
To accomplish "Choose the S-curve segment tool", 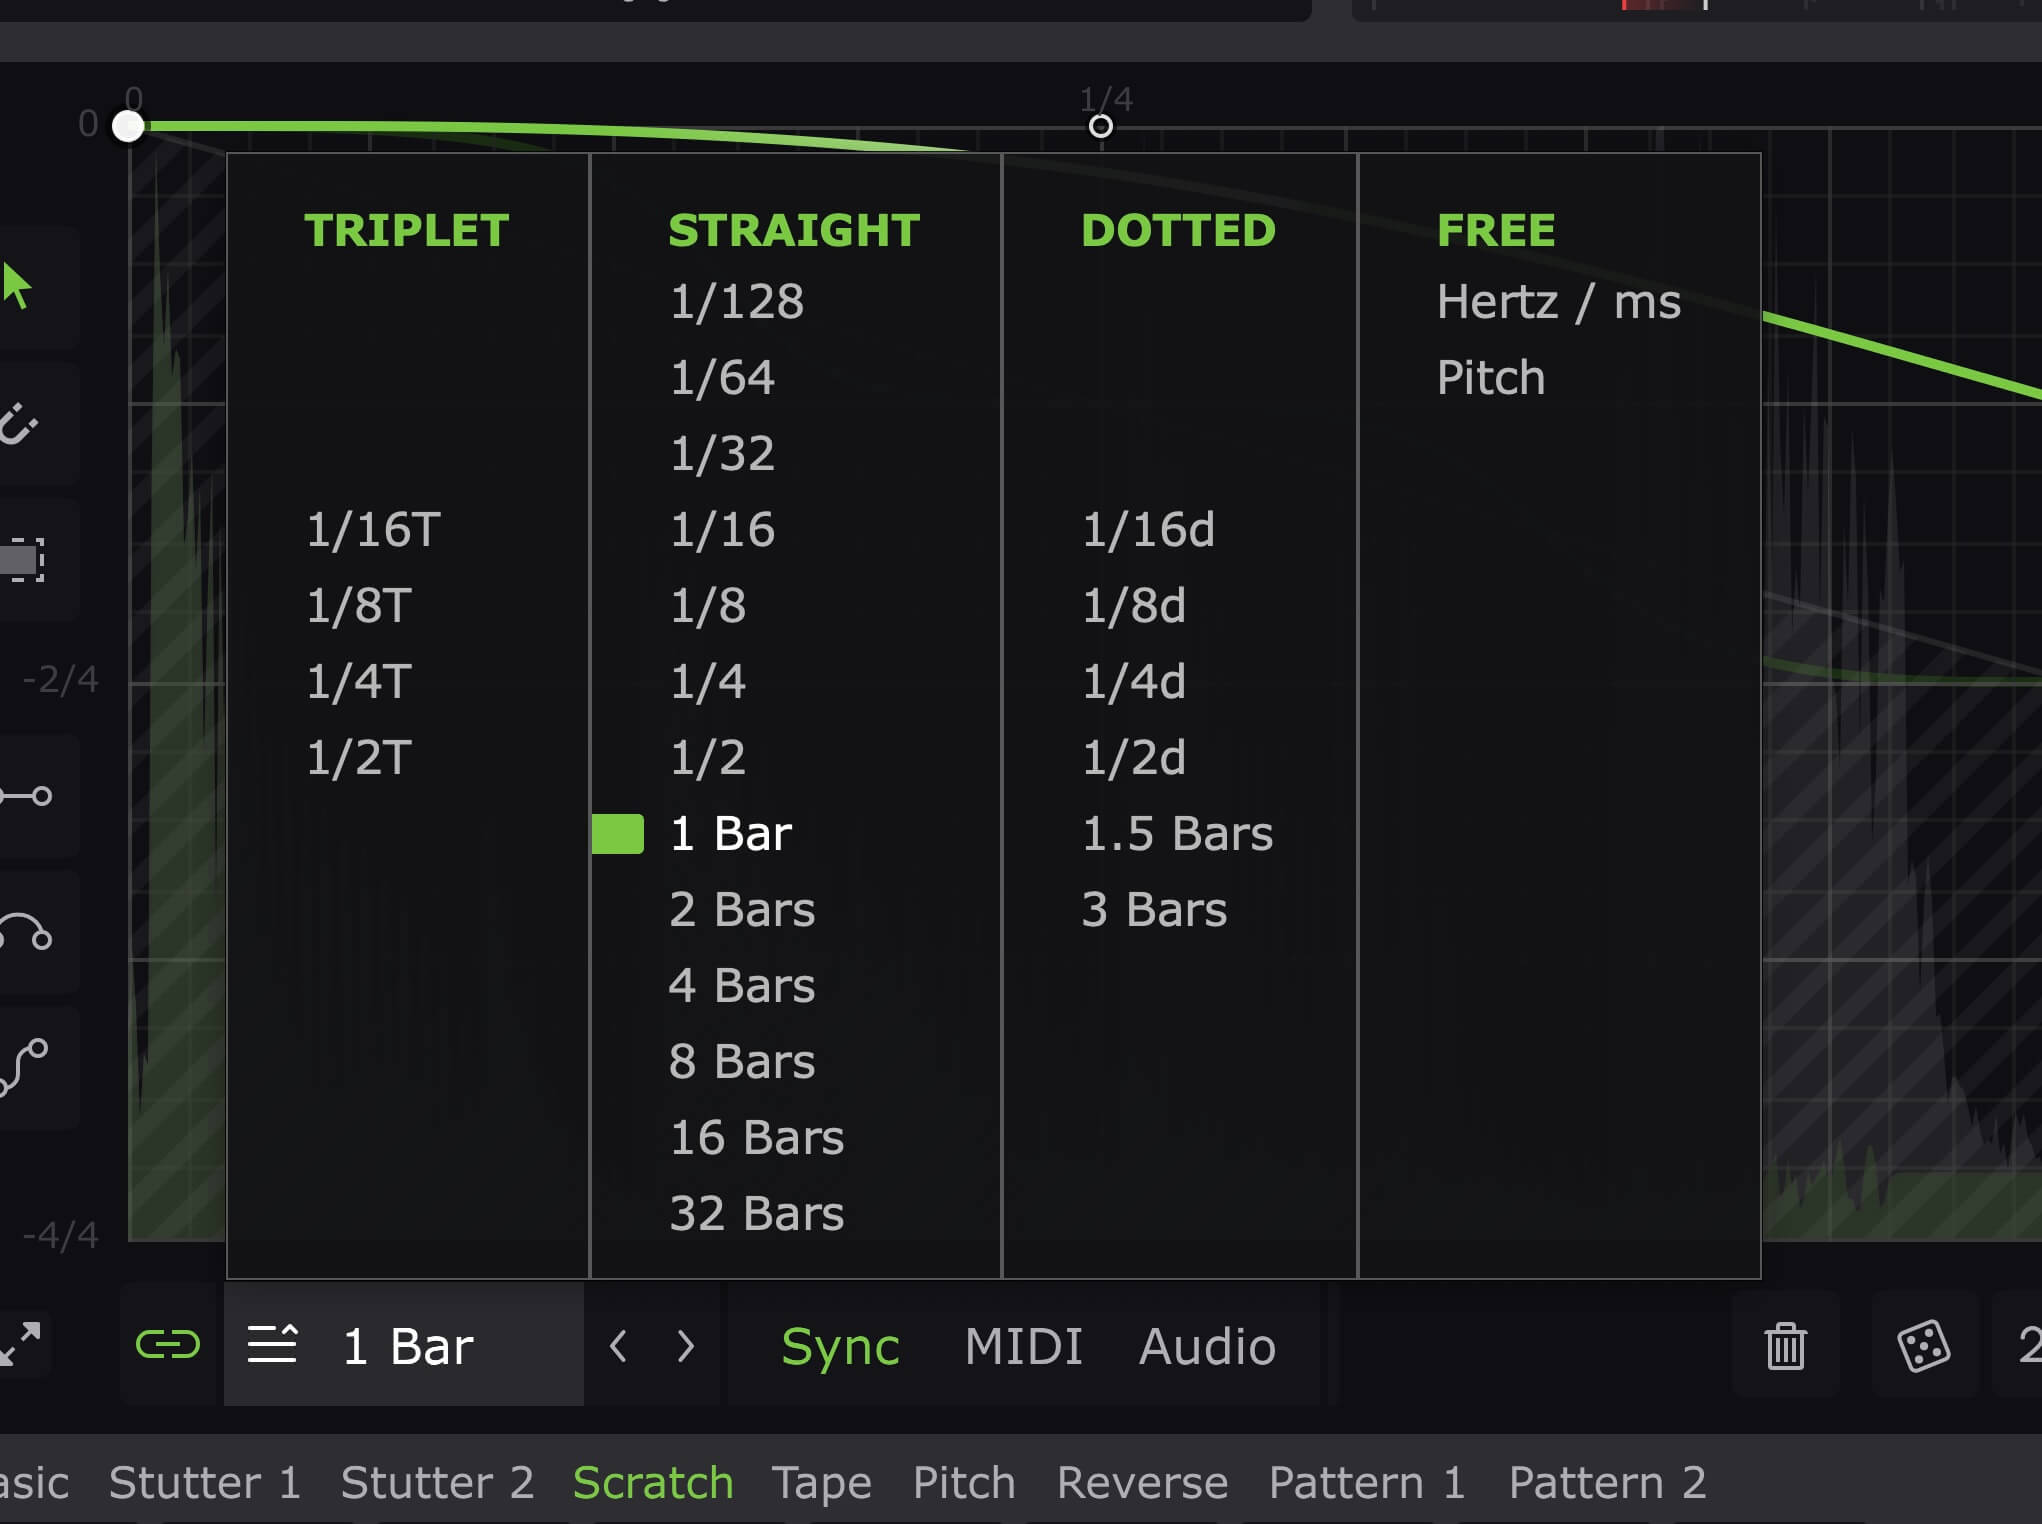I will (x=24, y=1067).
